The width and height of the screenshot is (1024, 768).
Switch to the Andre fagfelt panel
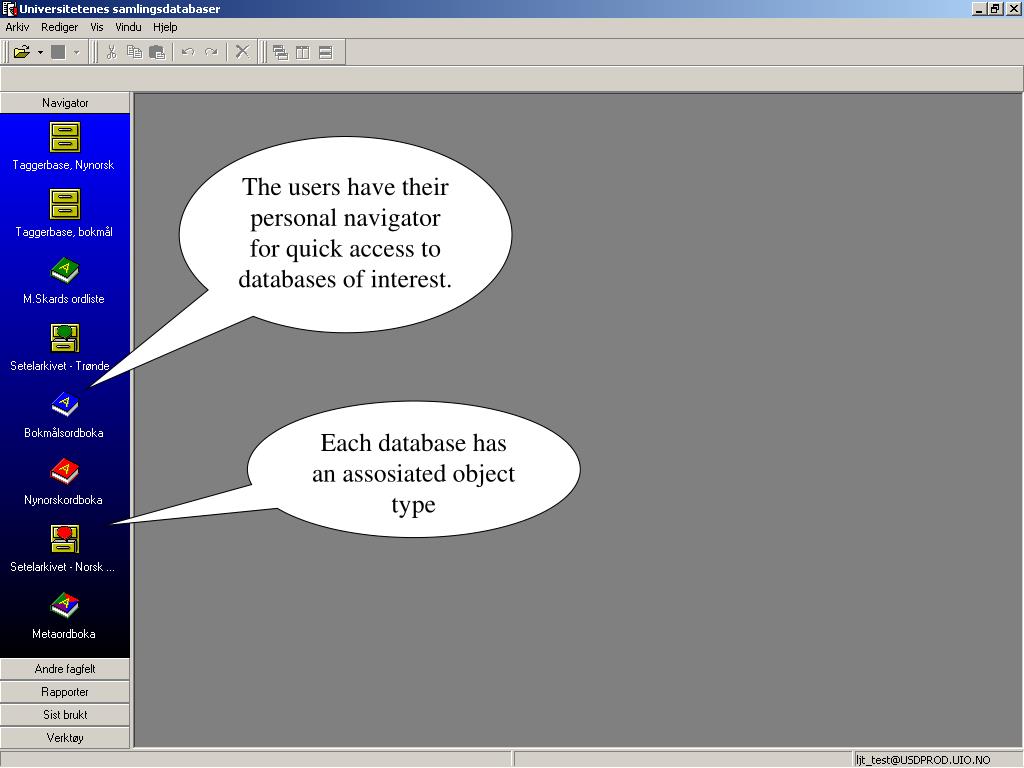click(x=65, y=669)
